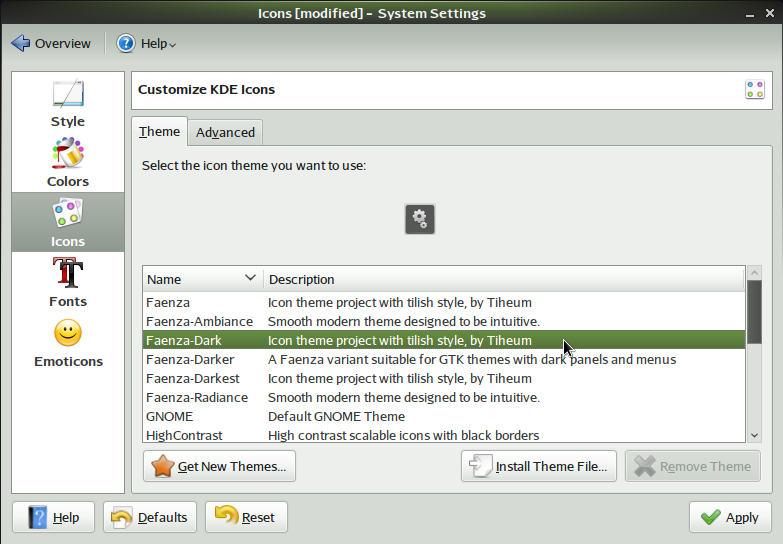Click the Reset button
The width and height of the screenshot is (783, 544).
coord(246,517)
